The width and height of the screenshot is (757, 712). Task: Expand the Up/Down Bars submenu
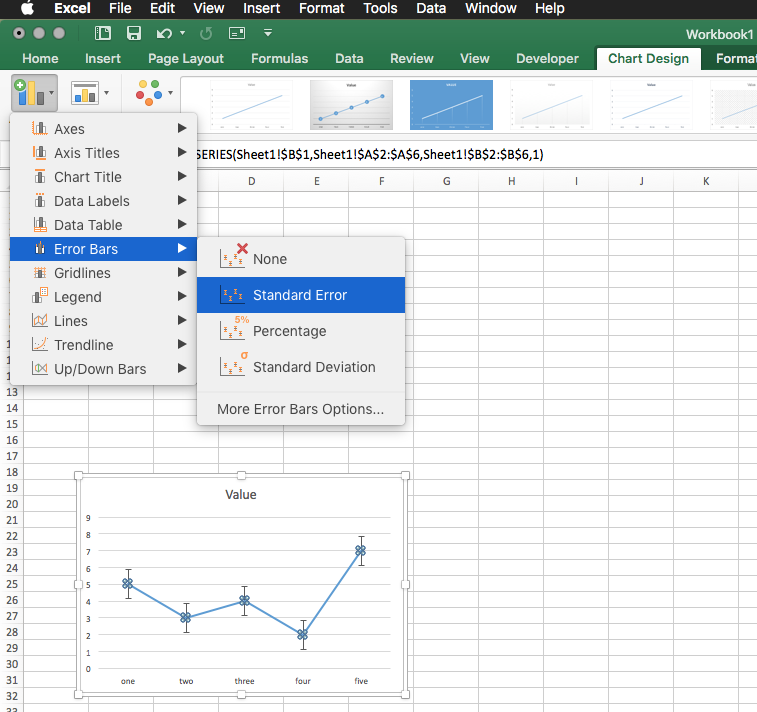(x=103, y=369)
